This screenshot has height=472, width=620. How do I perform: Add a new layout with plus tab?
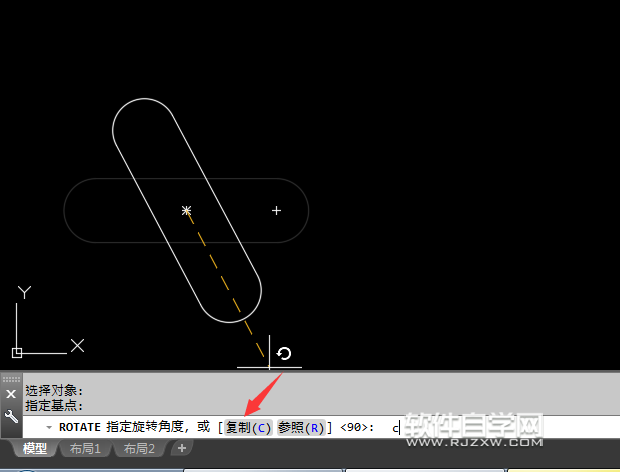[x=182, y=448]
